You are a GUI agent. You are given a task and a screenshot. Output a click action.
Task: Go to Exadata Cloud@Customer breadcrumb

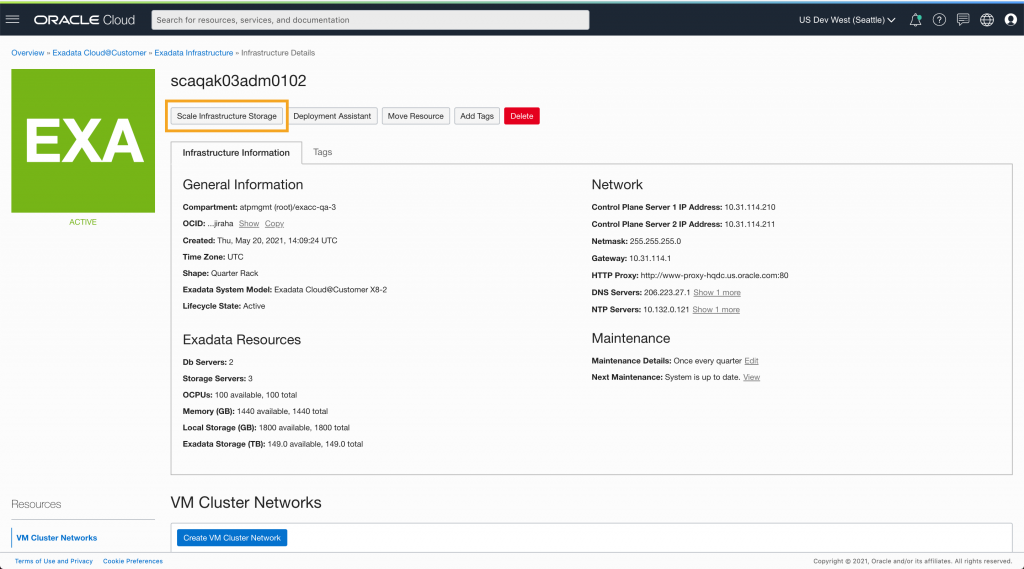99,53
